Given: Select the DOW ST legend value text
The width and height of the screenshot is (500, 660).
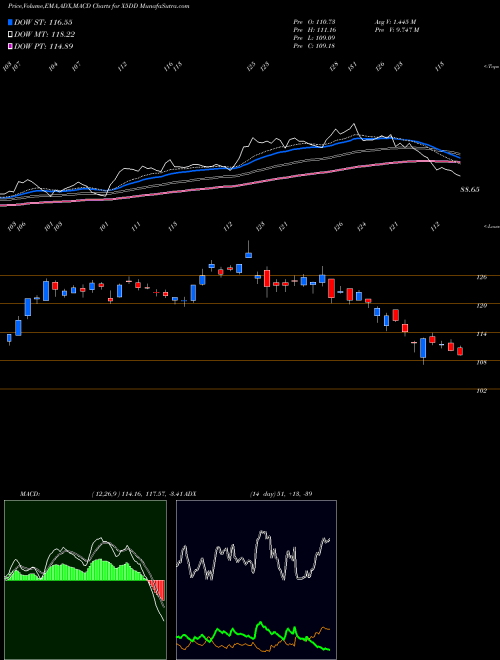Looking at the screenshot, I should [61, 22].
